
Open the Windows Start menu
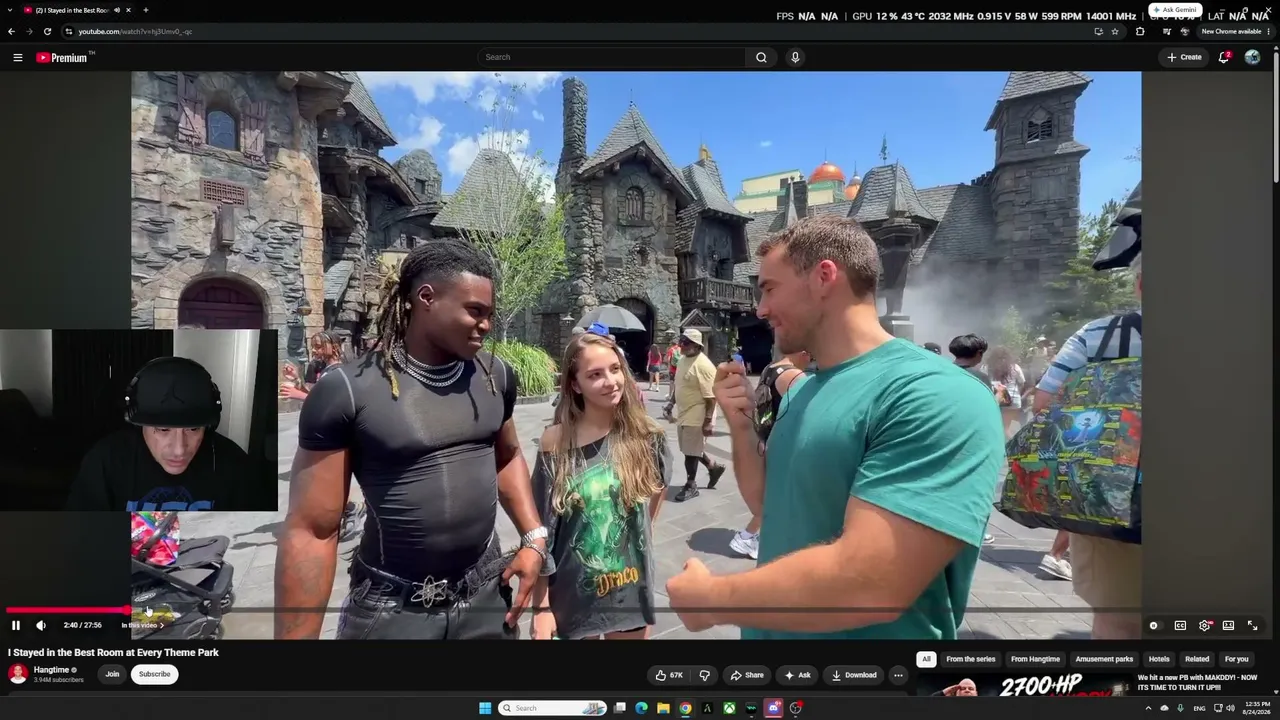pos(485,708)
